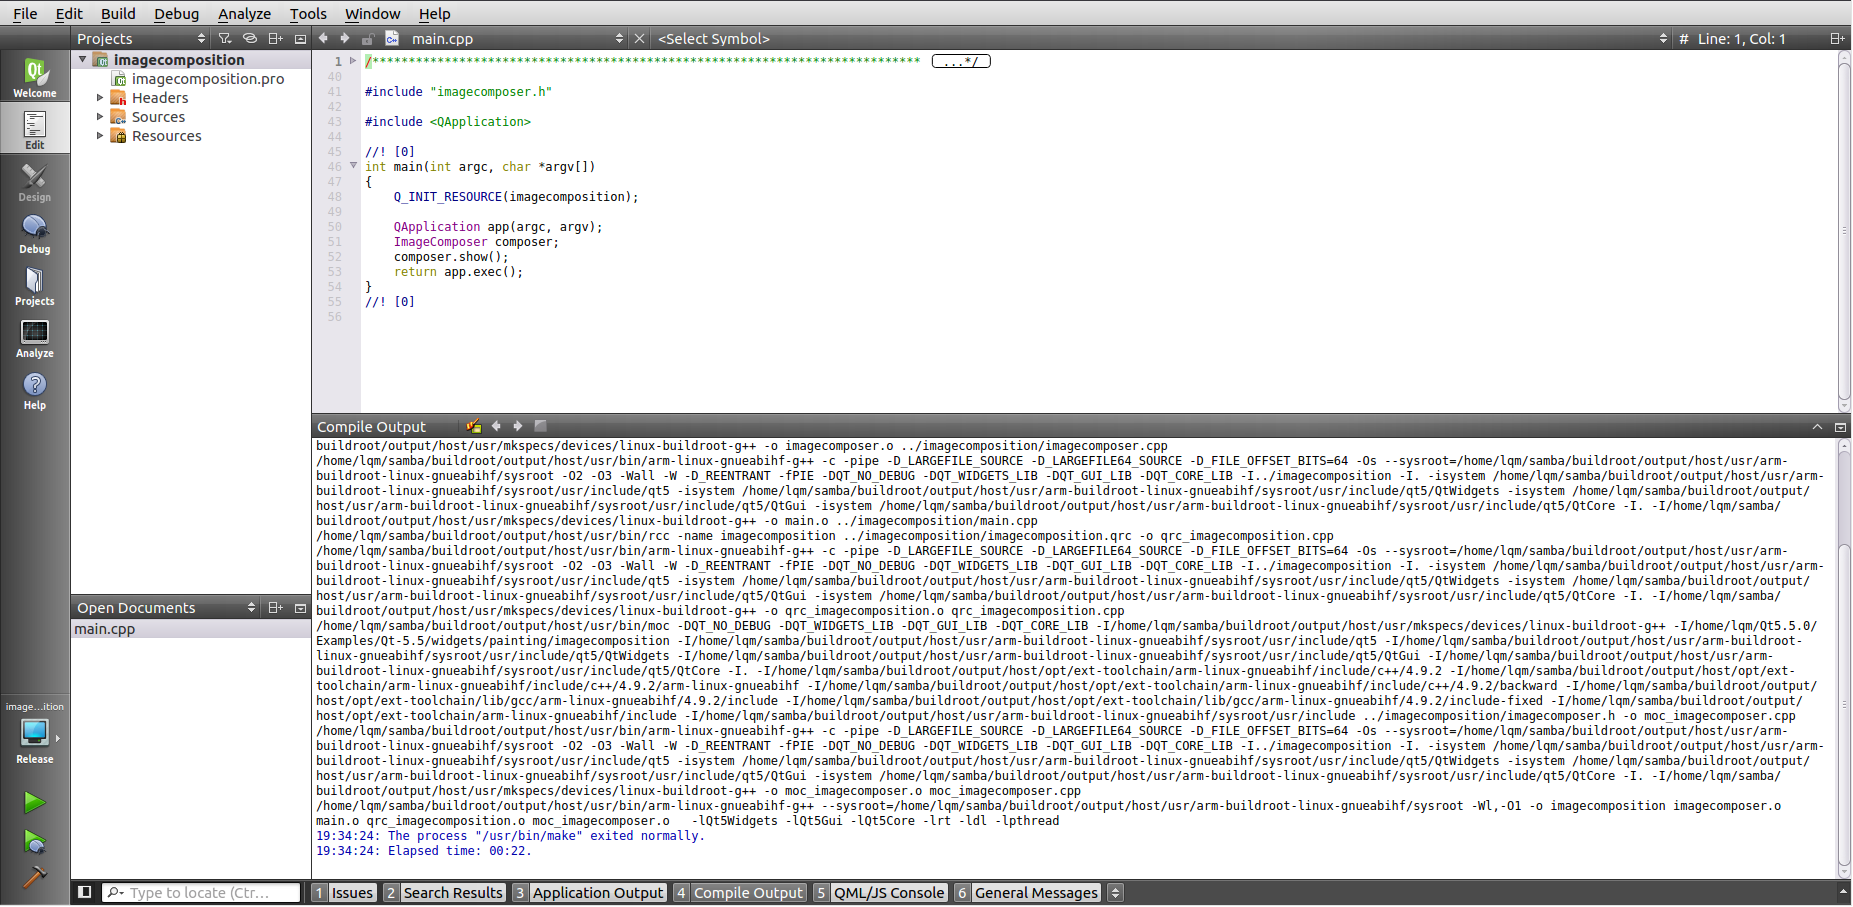
Task: Switch to Debug mode in the sidebar
Action: [34, 234]
